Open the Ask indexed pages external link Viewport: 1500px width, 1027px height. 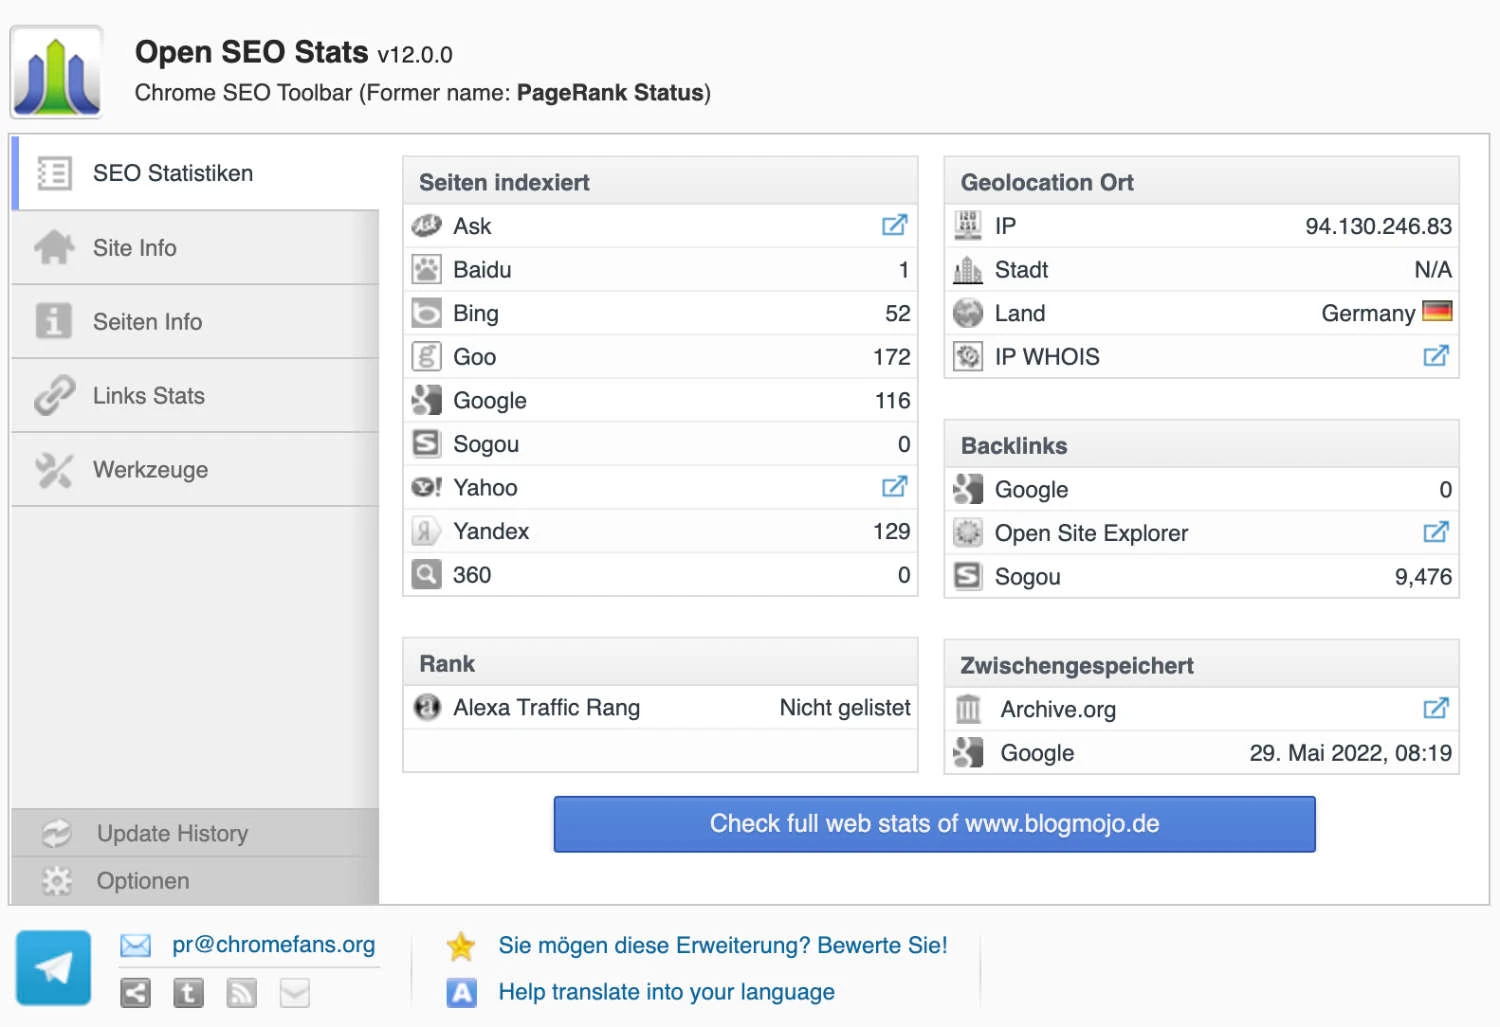pyautogui.click(x=893, y=225)
